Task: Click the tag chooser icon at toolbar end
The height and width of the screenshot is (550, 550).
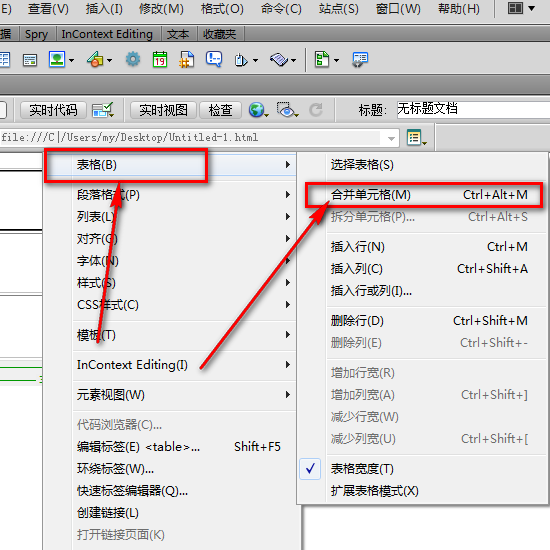Action: tap(360, 60)
